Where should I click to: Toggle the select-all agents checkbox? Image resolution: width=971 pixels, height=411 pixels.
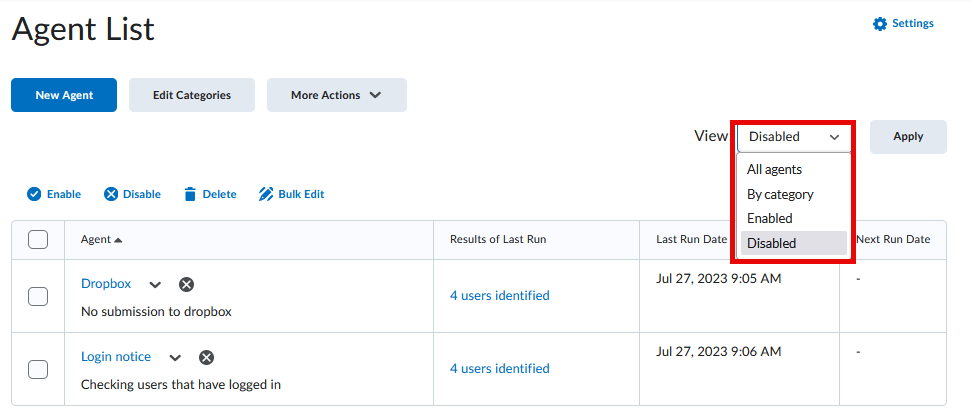38,240
